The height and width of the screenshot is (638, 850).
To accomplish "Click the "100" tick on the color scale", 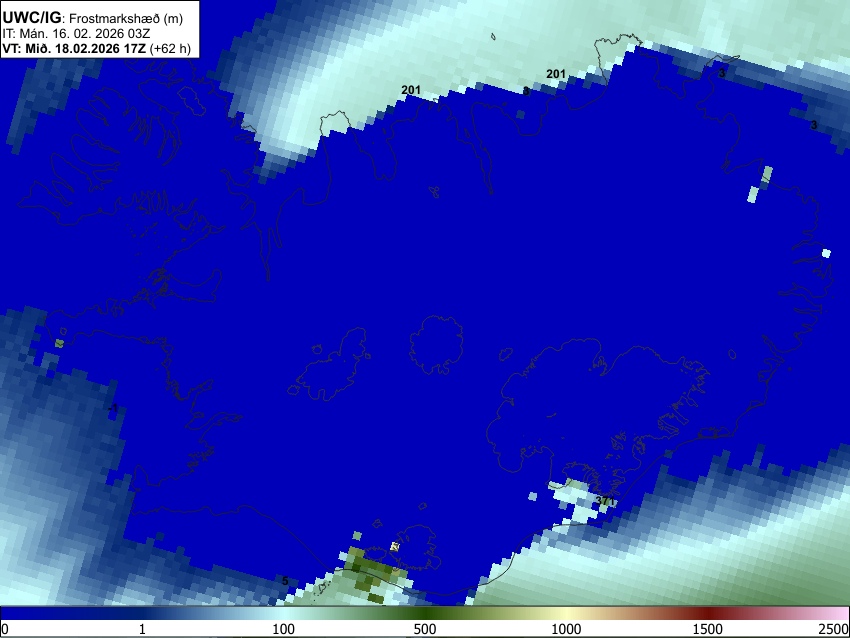I will (284, 629).
